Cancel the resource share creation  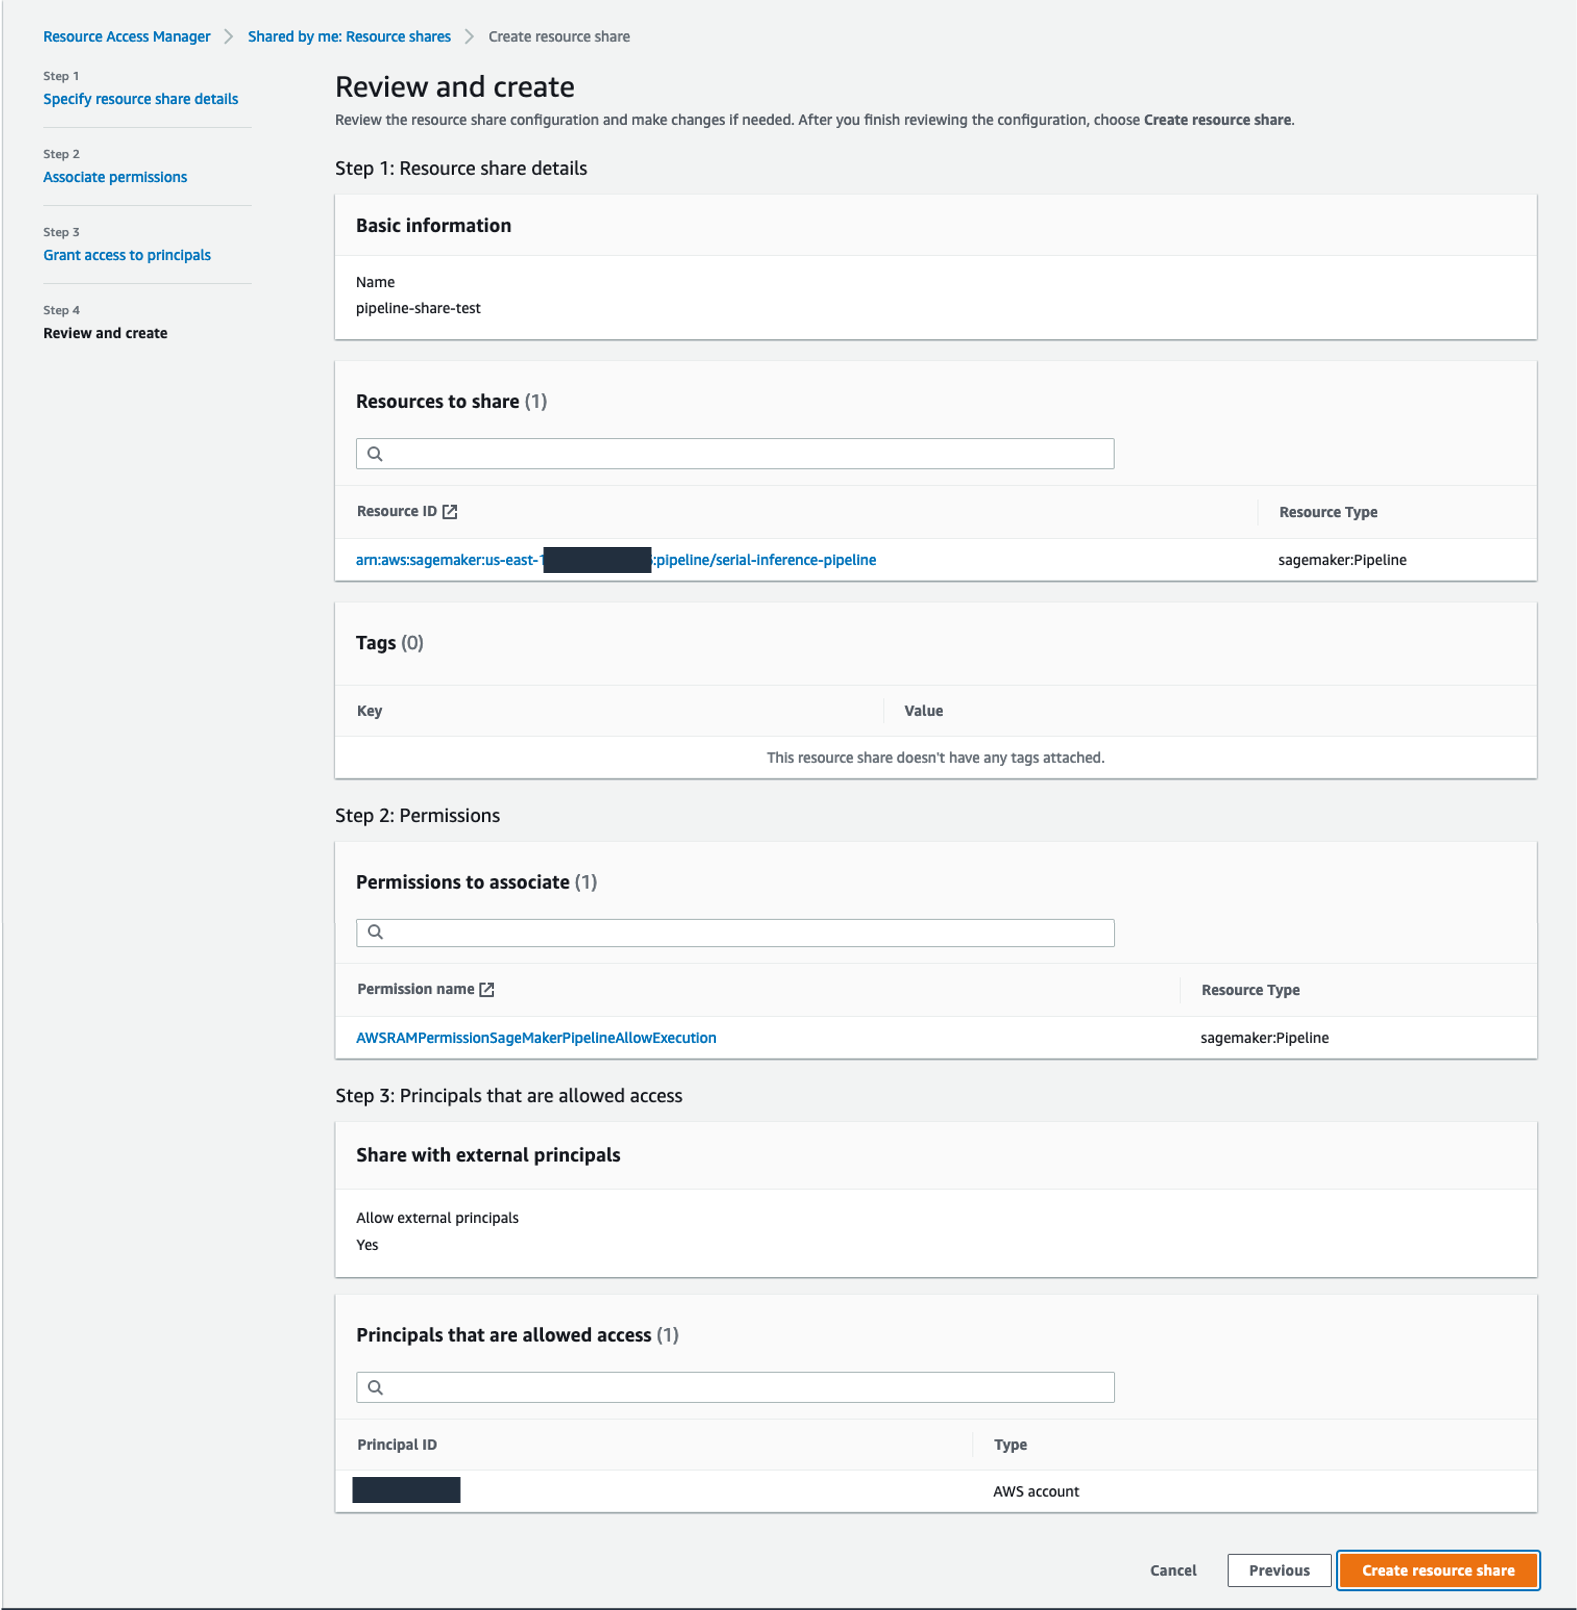[x=1173, y=1570]
